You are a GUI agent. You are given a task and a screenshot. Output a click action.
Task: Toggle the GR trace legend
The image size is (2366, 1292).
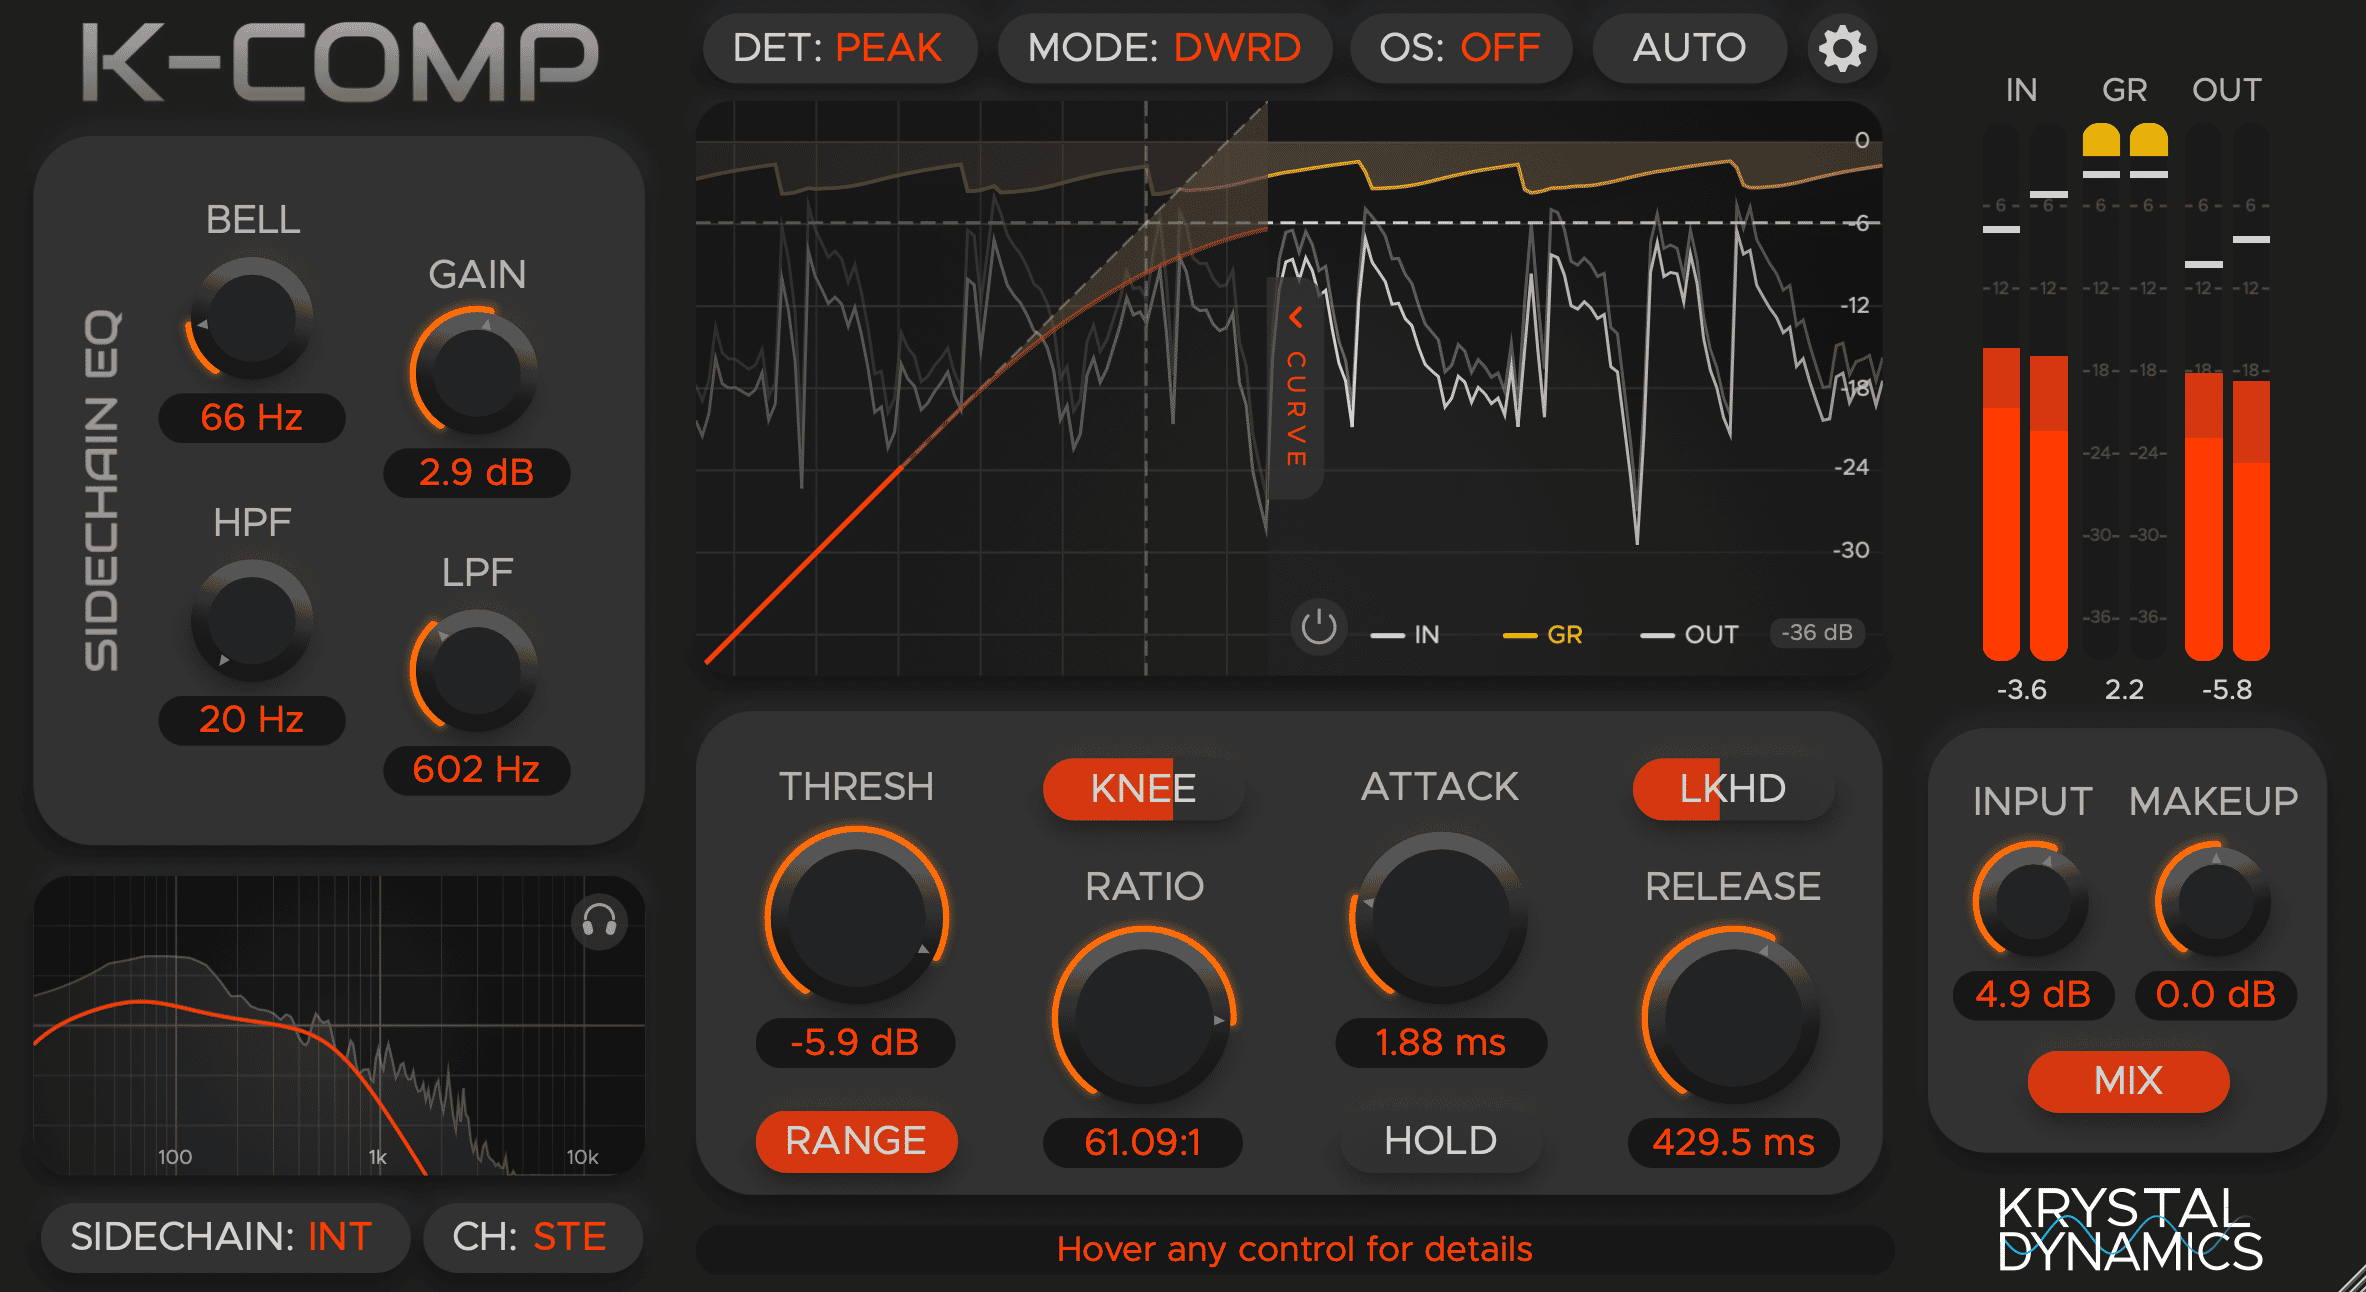pos(1543,634)
